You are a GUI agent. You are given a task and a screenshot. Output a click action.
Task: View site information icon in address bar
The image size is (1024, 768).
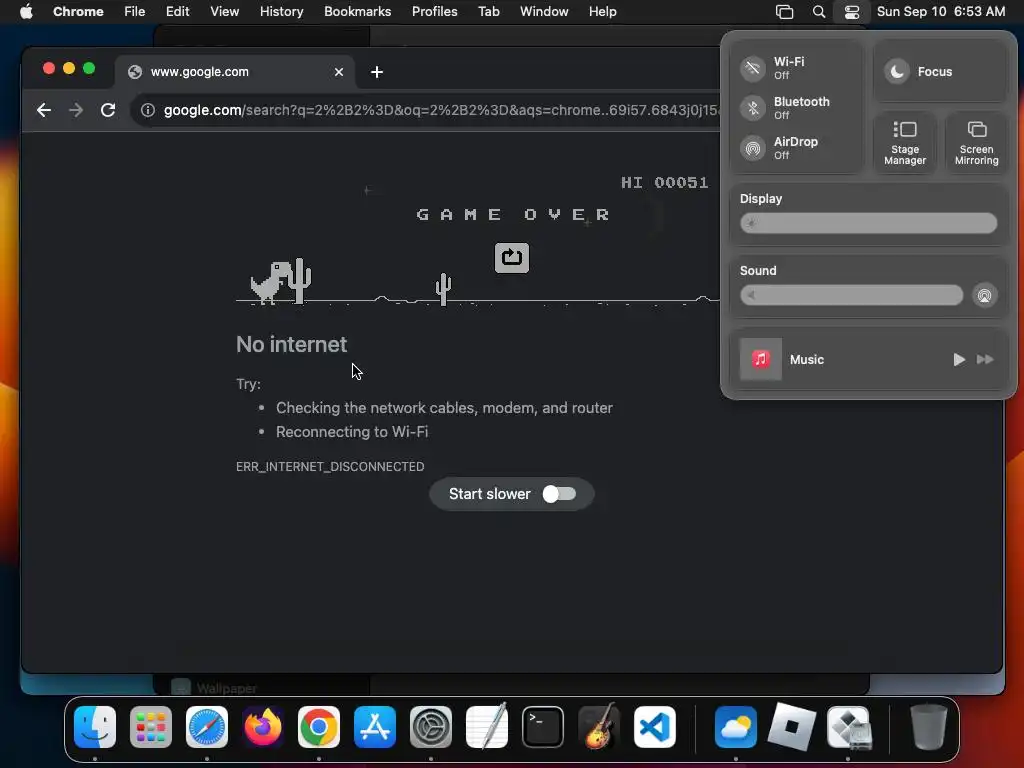coord(148,110)
